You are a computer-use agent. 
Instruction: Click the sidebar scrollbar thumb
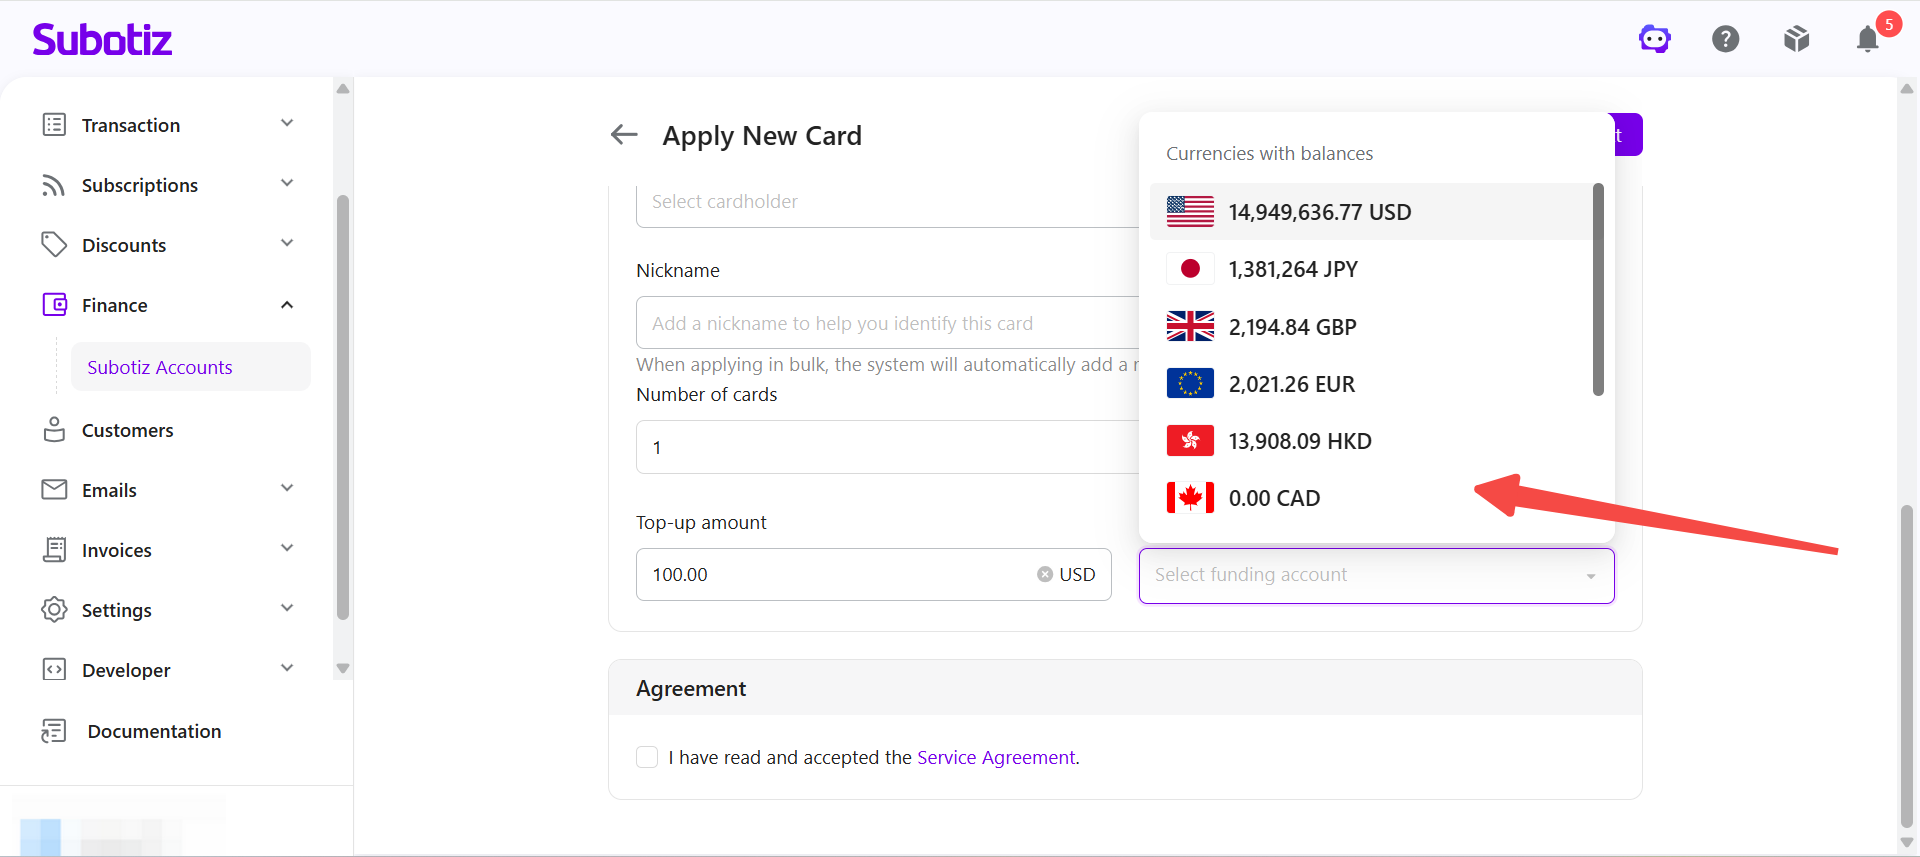[343, 407]
